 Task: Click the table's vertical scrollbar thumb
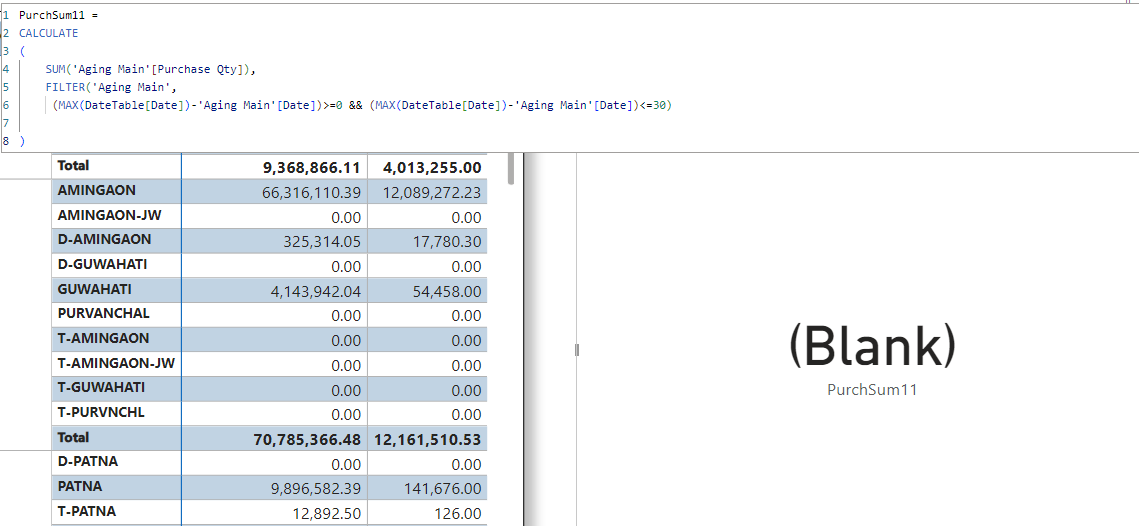tap(511, 168)
